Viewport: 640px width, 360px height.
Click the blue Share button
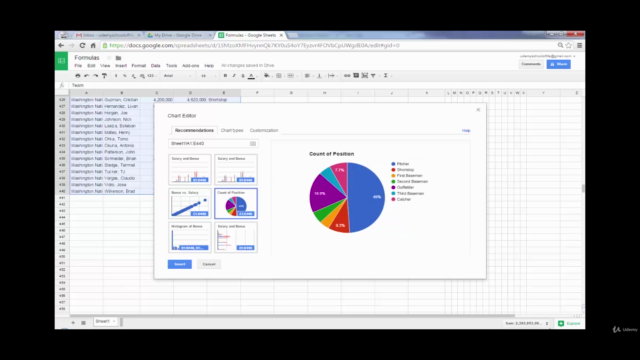click(x=558, y=64)
